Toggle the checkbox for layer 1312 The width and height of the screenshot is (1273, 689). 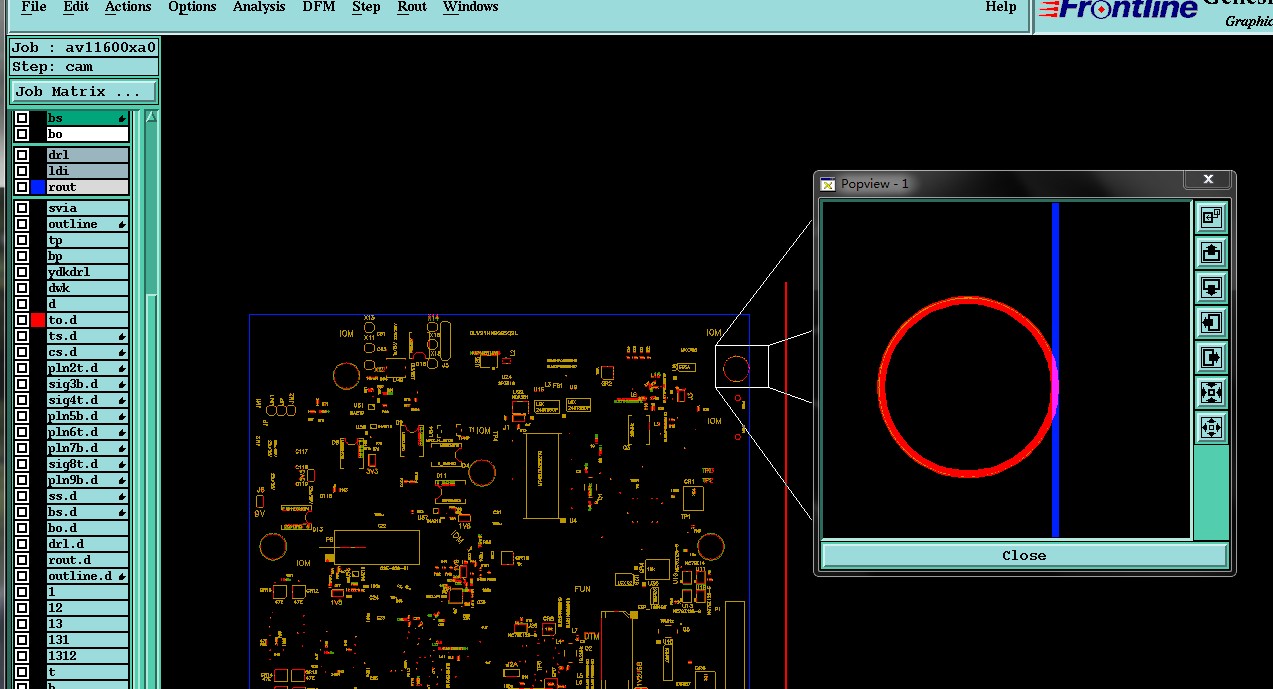(22, 656)
